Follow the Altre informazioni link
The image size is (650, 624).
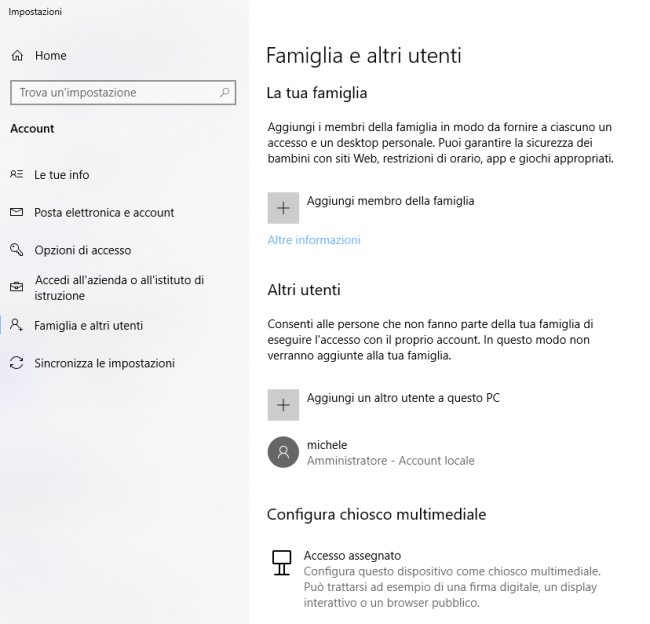(314, 240)
